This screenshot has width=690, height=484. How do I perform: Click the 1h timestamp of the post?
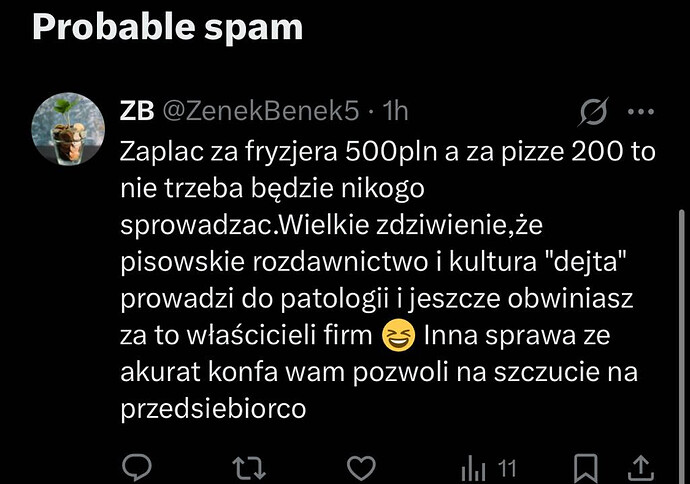pos(395,111)
